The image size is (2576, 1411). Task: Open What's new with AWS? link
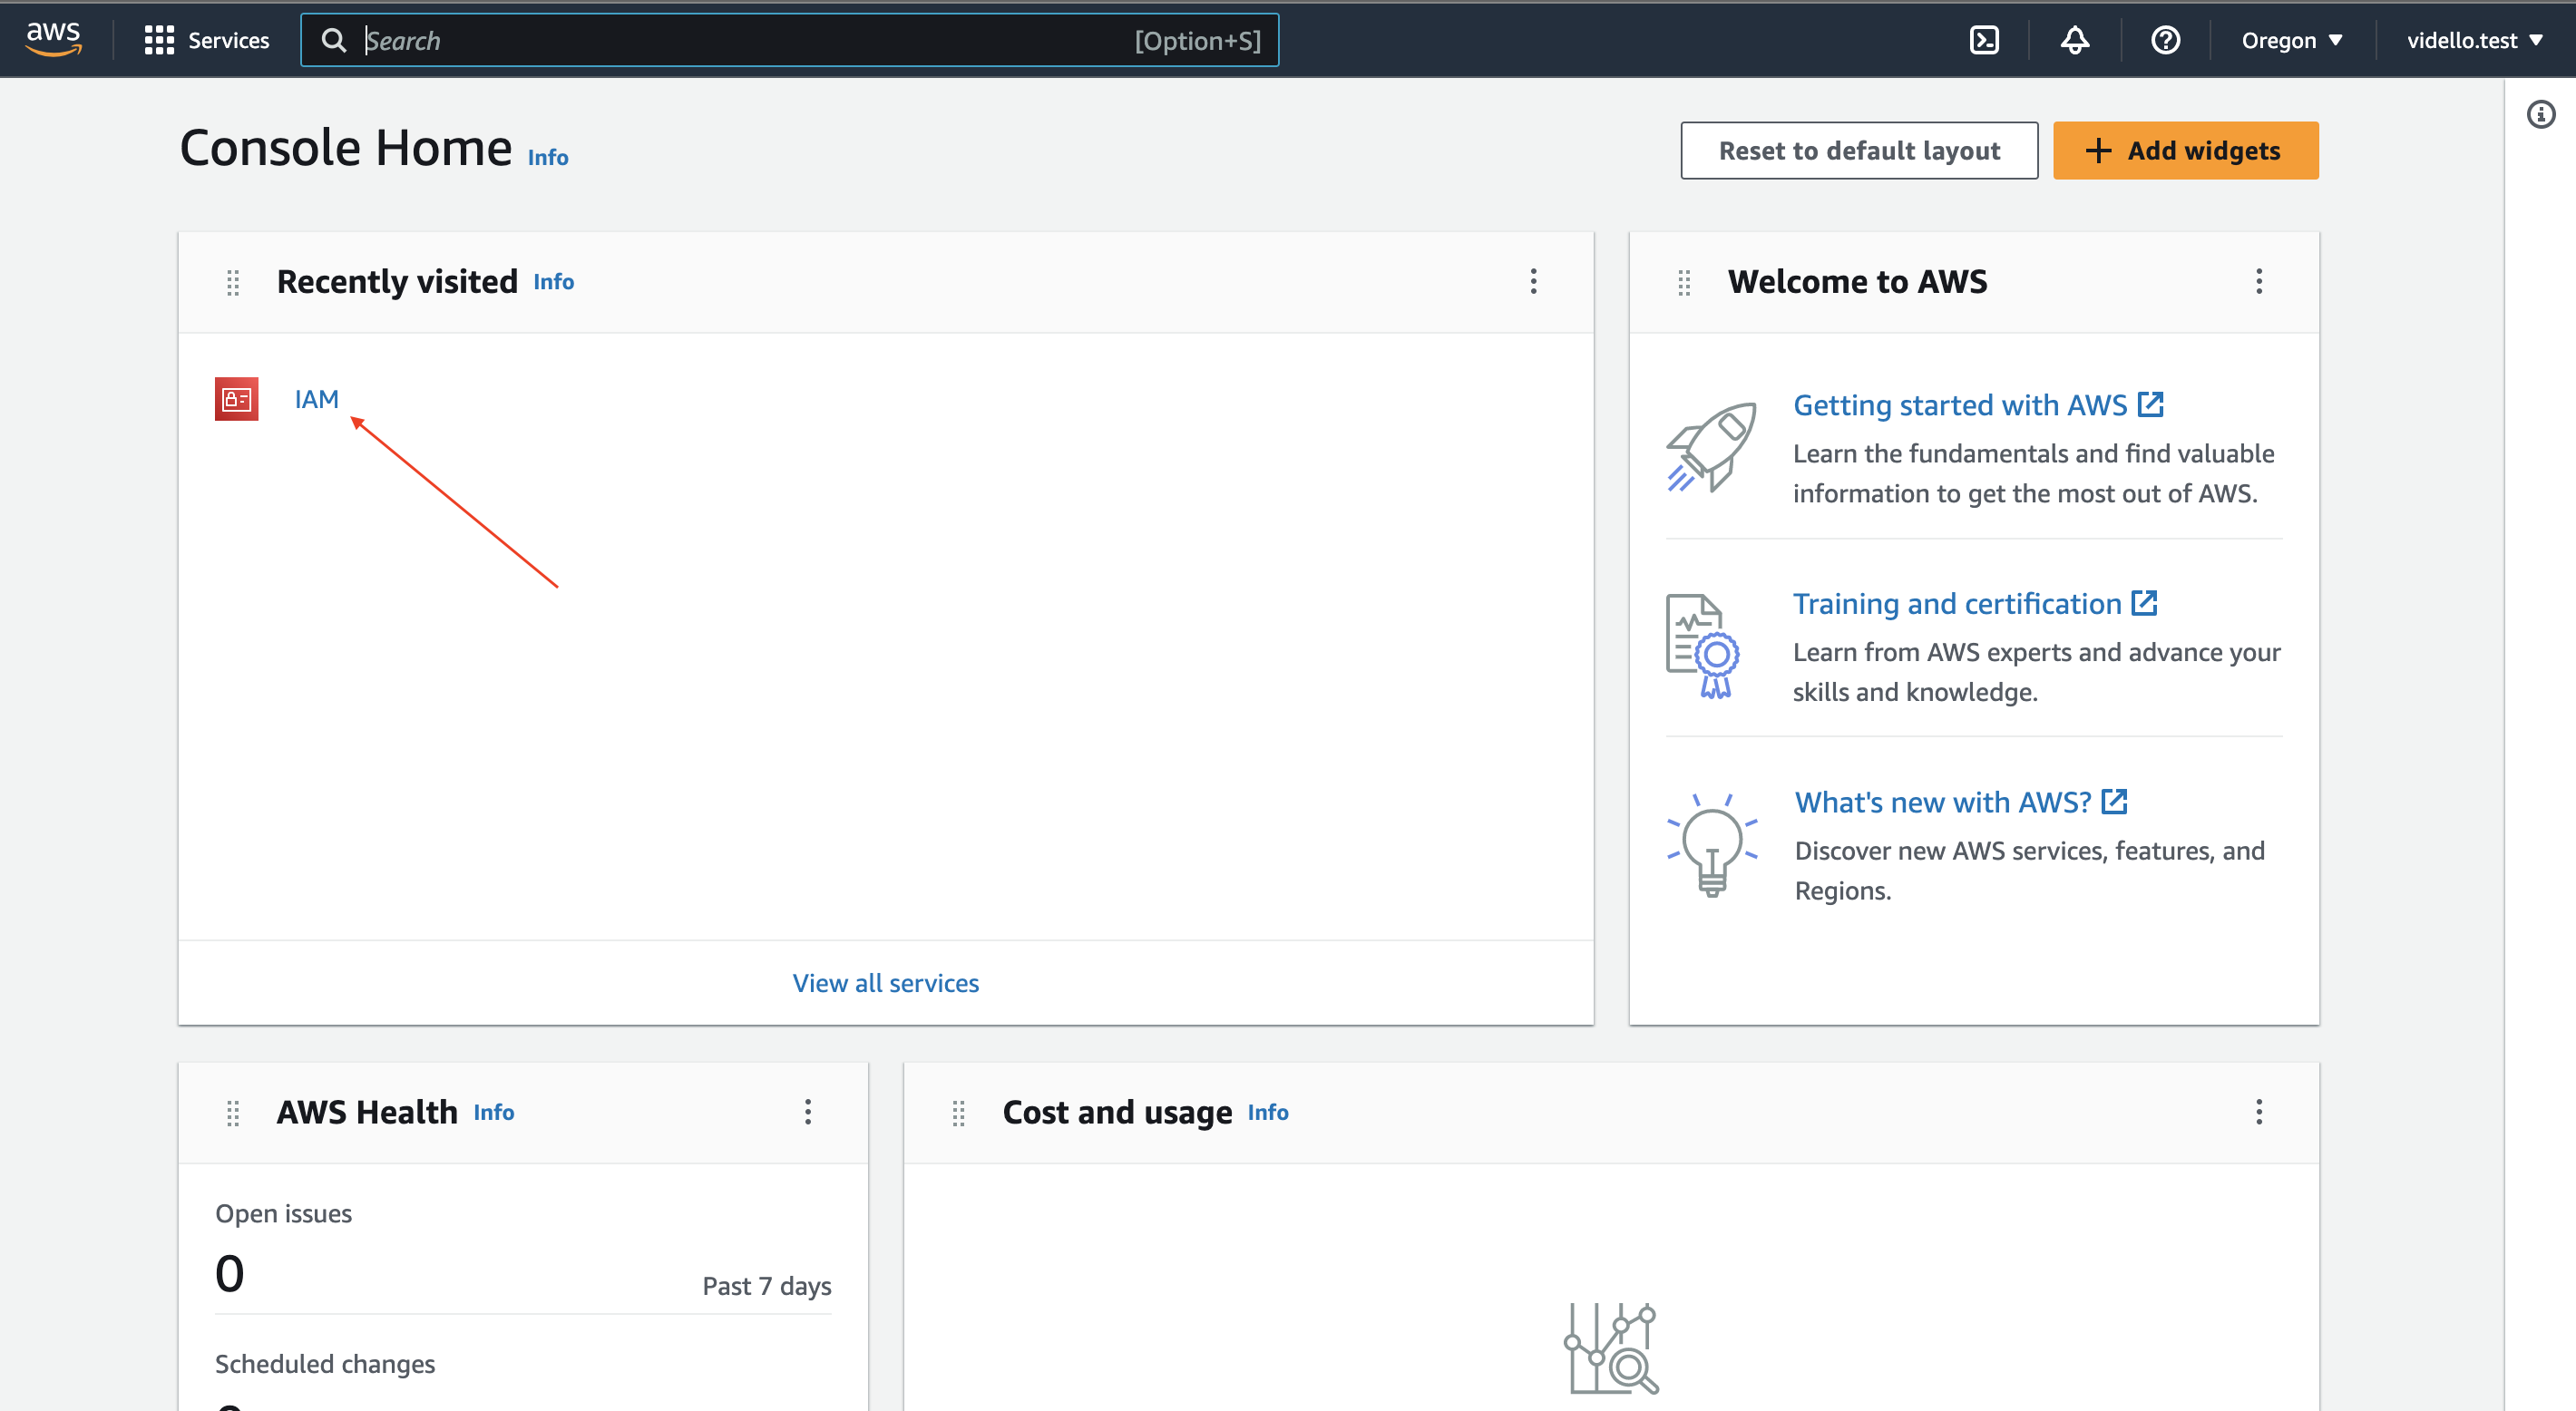(1961, 801)
